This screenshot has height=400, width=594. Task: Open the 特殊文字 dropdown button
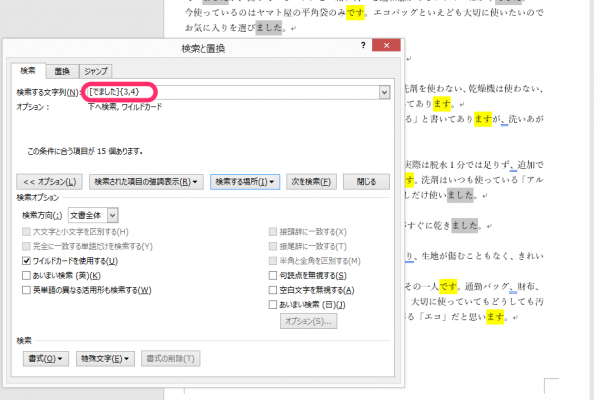105,358
